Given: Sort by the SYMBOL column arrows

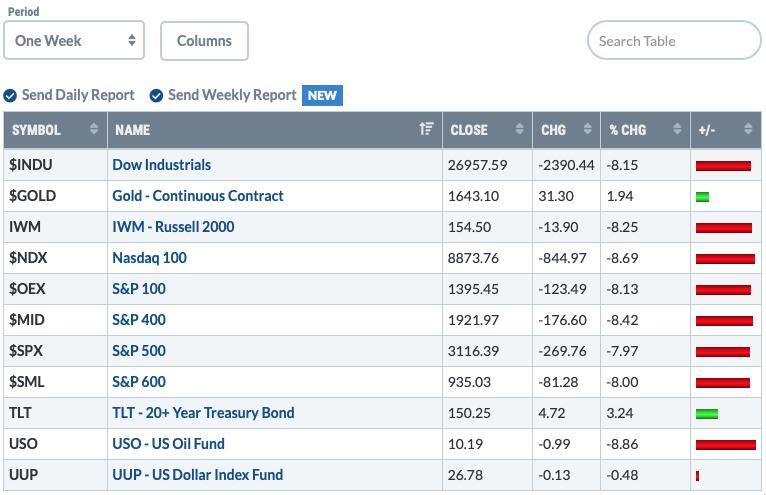Looking at the screenshot, I should tap(94, 129).
